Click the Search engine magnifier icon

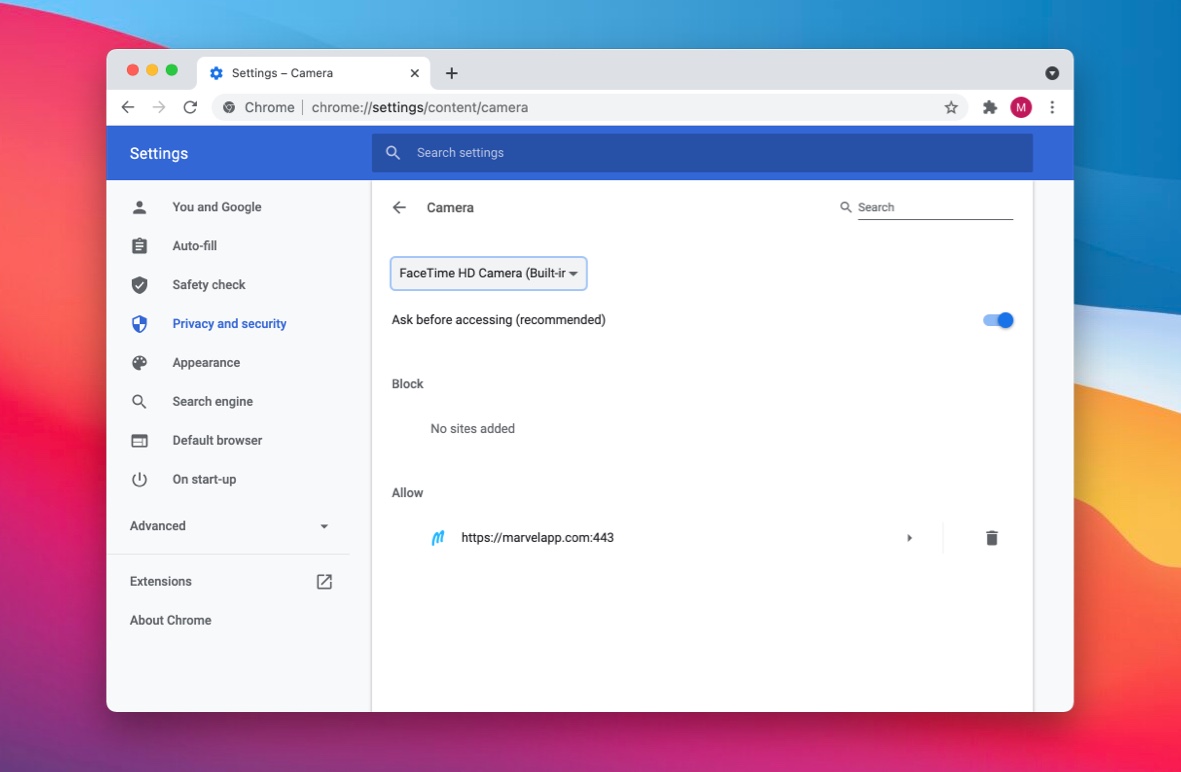139,401
